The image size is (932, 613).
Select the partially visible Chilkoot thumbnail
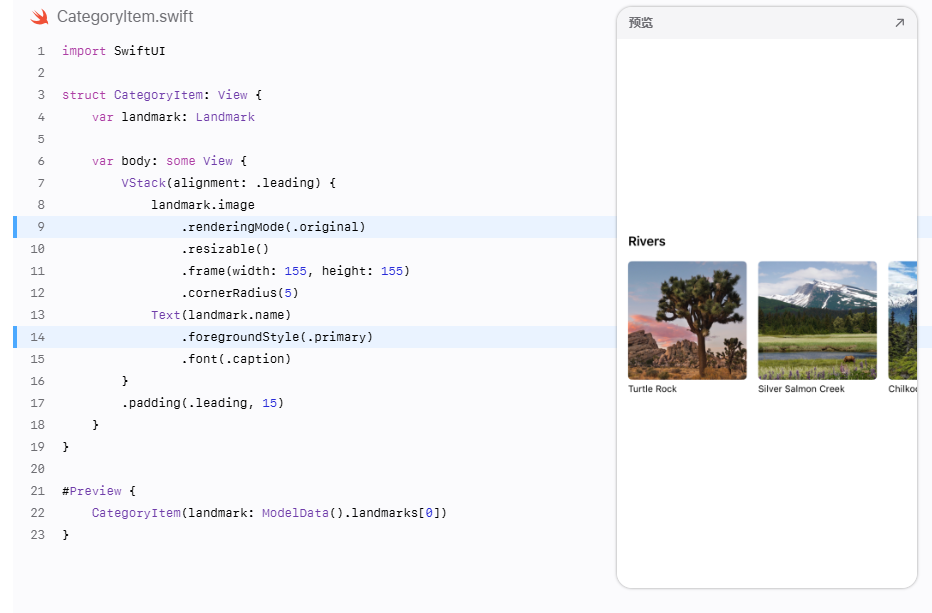pyautogui.click(x=902, y=320)
